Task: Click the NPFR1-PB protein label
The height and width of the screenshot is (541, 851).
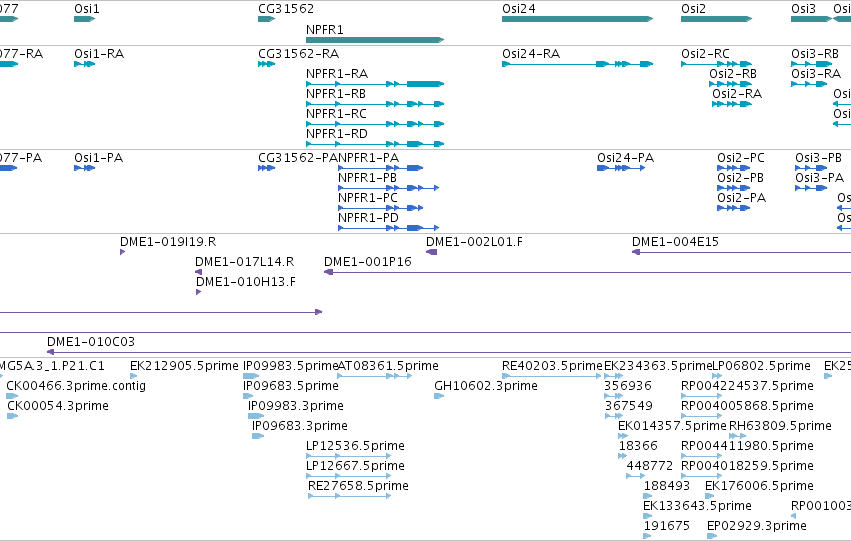Action: point(367,178)
